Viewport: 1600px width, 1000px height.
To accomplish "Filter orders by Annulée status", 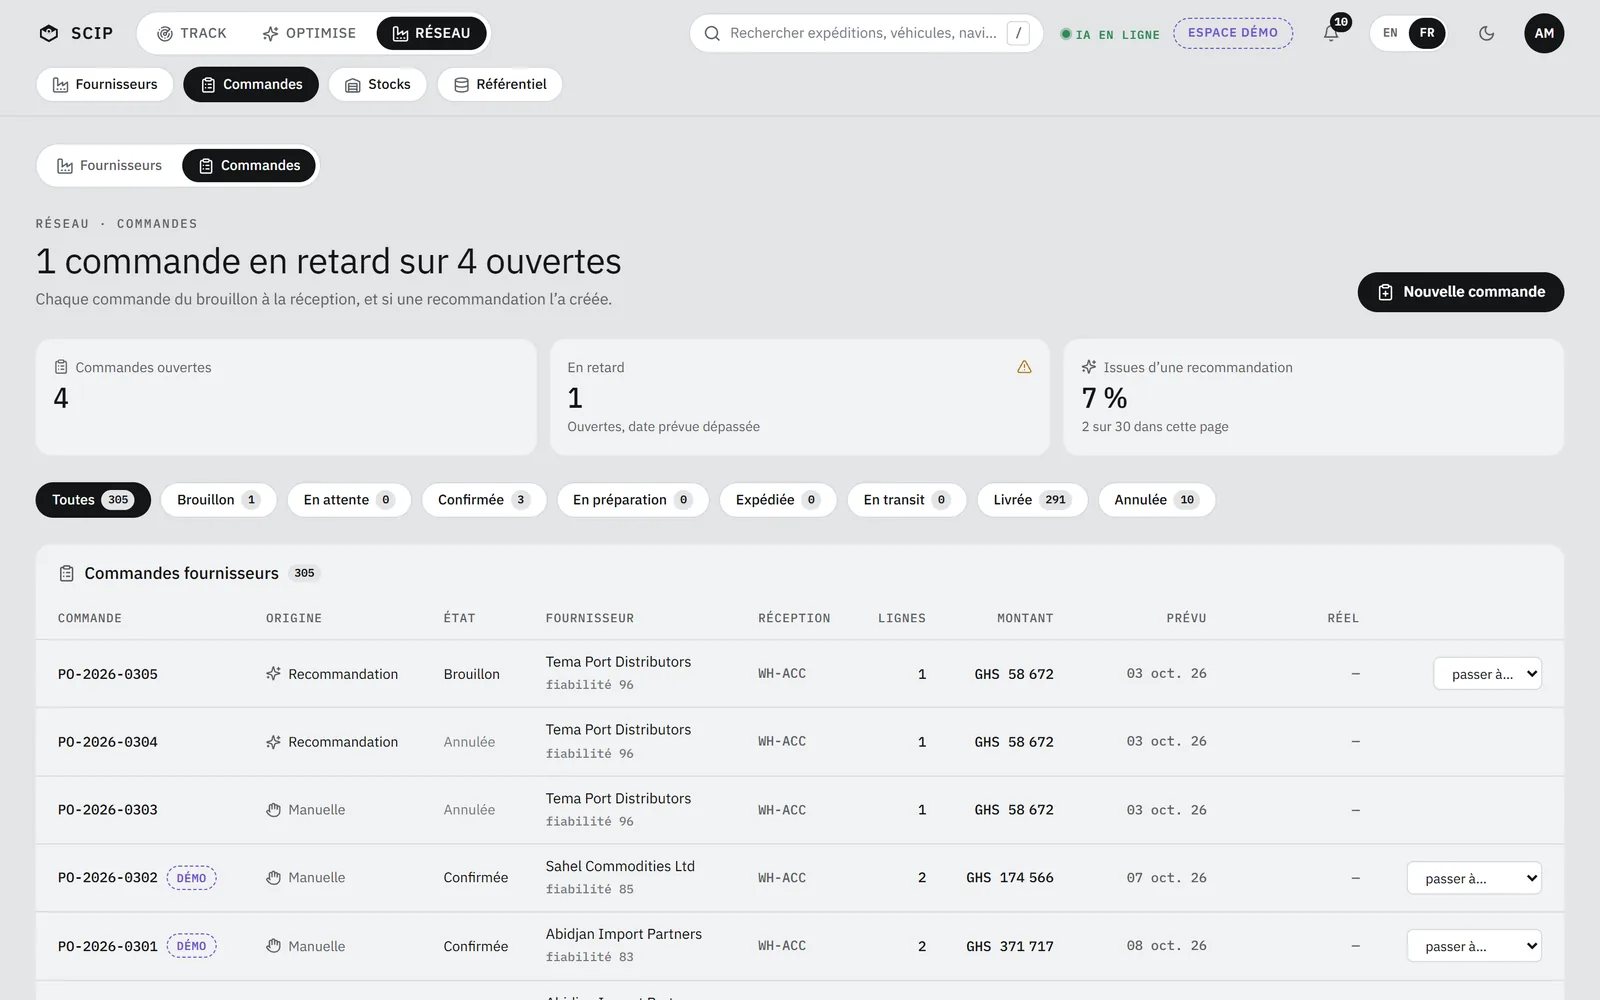I will coord(1157,500).
